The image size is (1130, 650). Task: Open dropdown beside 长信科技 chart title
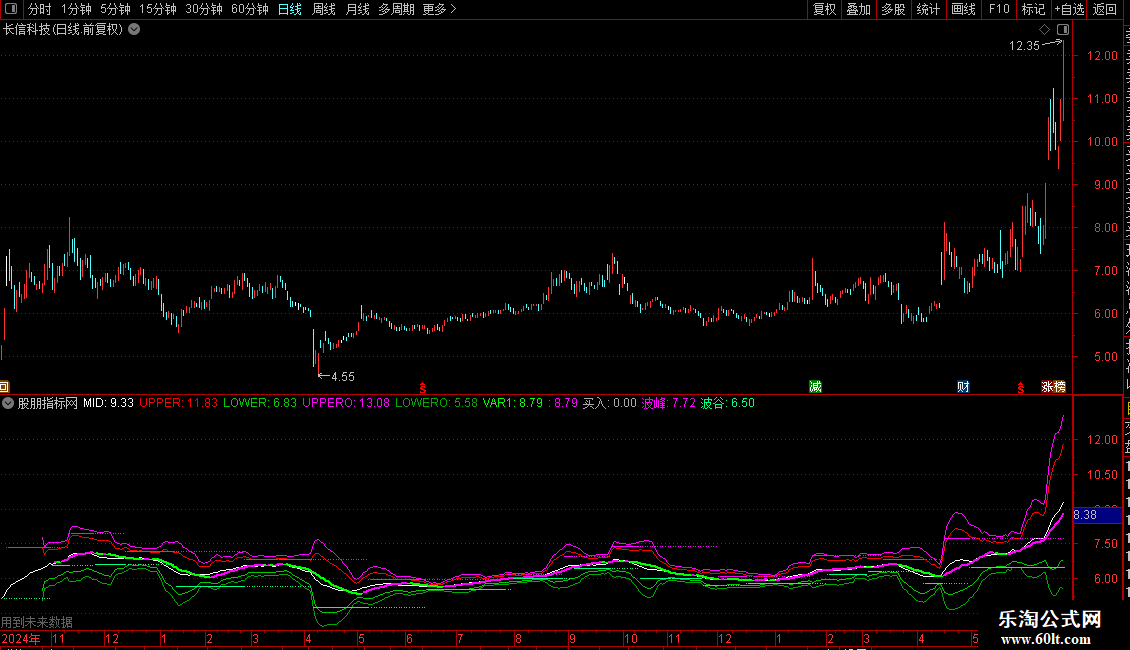(134, 30)
